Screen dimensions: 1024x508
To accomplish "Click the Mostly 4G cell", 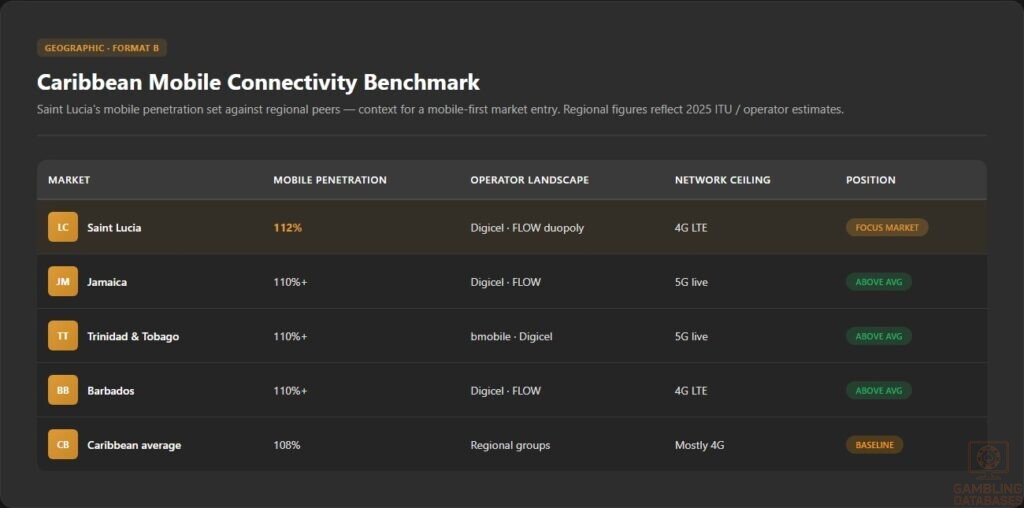I will [x=699, y=445].
